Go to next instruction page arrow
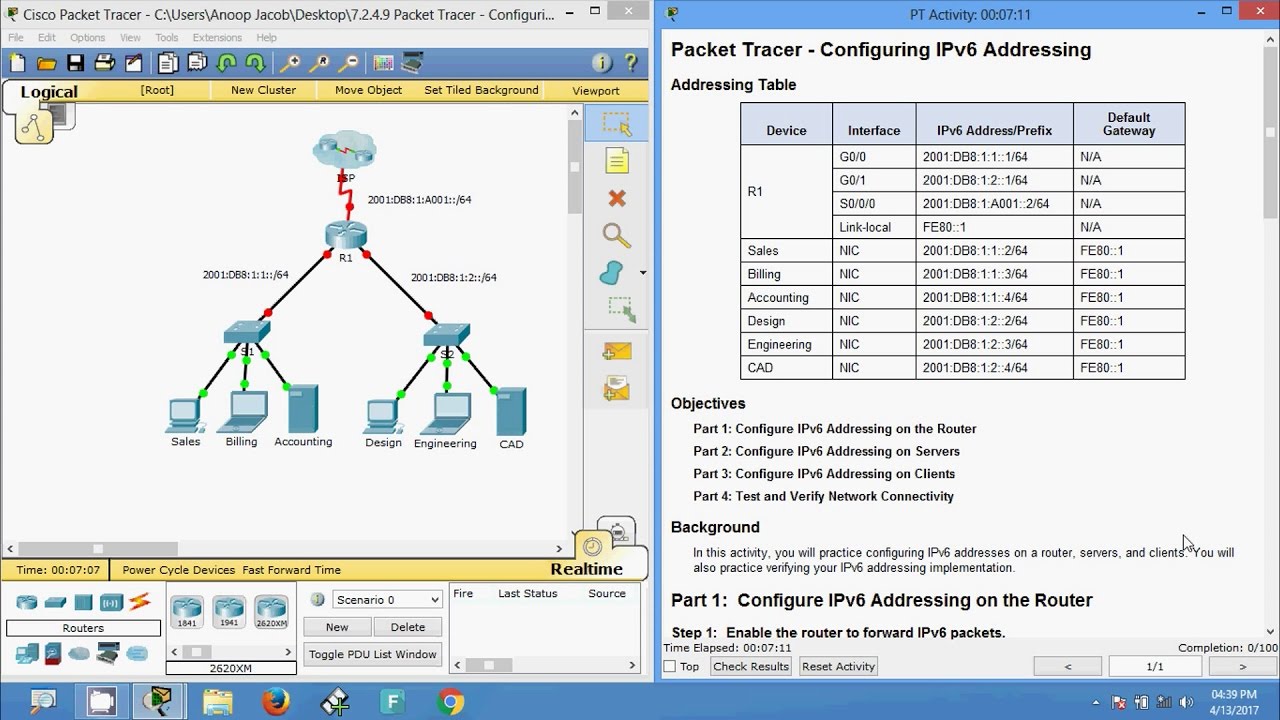 (1243, 666)
